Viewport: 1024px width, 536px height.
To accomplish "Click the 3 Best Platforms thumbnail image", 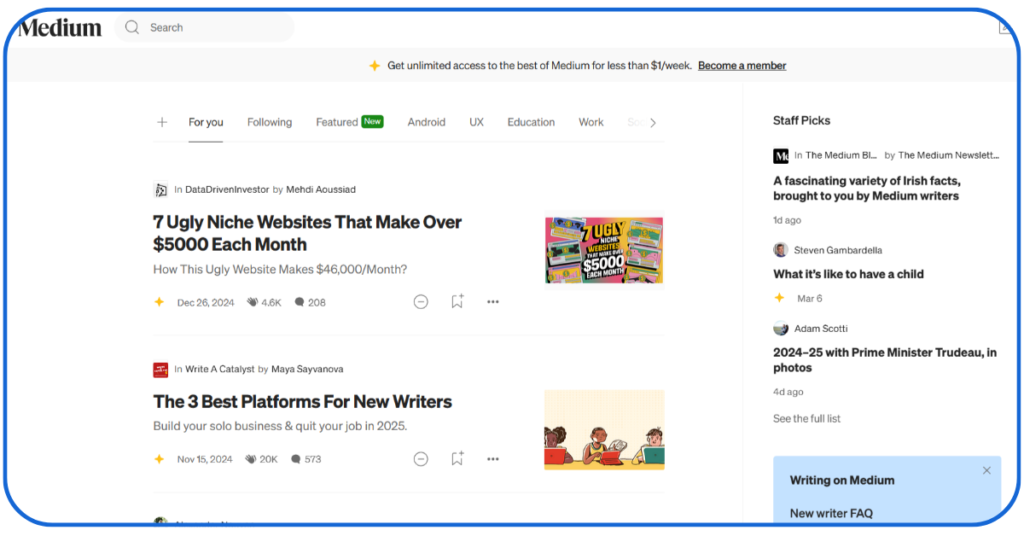I will [x=604, y=430].
